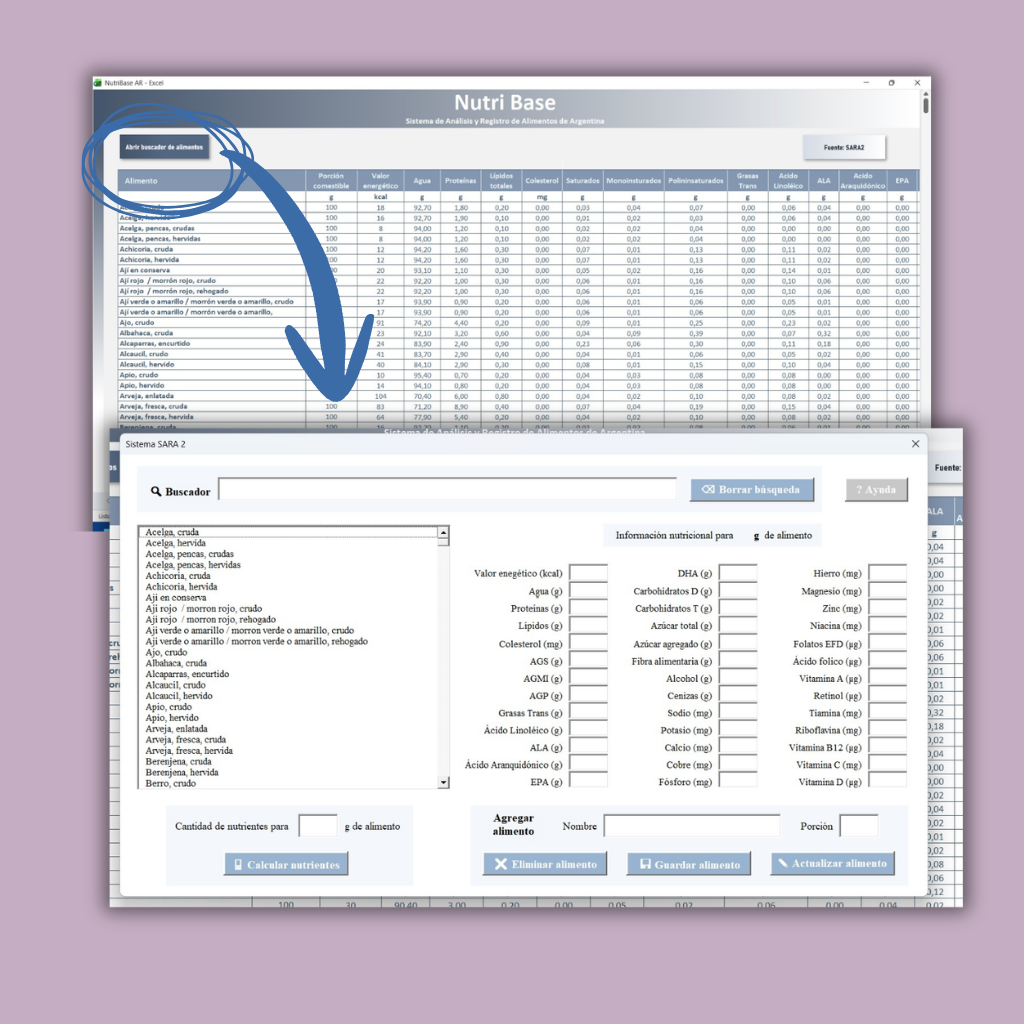The height and width of the screenshot is (1024, 1024).
Task: Click the Valor energético (kcal) field
Action: coord(588,573)
